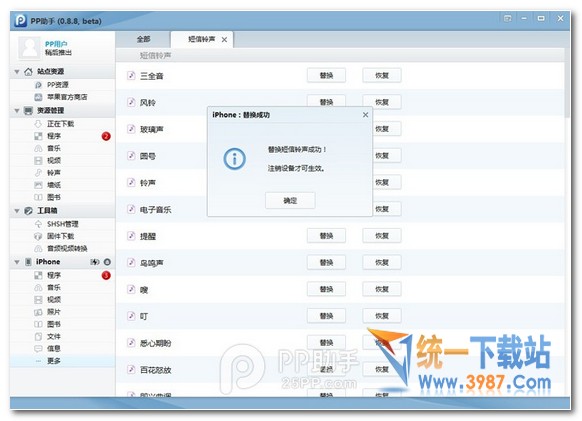Open SHSH管理 tool

click(62, 224)
